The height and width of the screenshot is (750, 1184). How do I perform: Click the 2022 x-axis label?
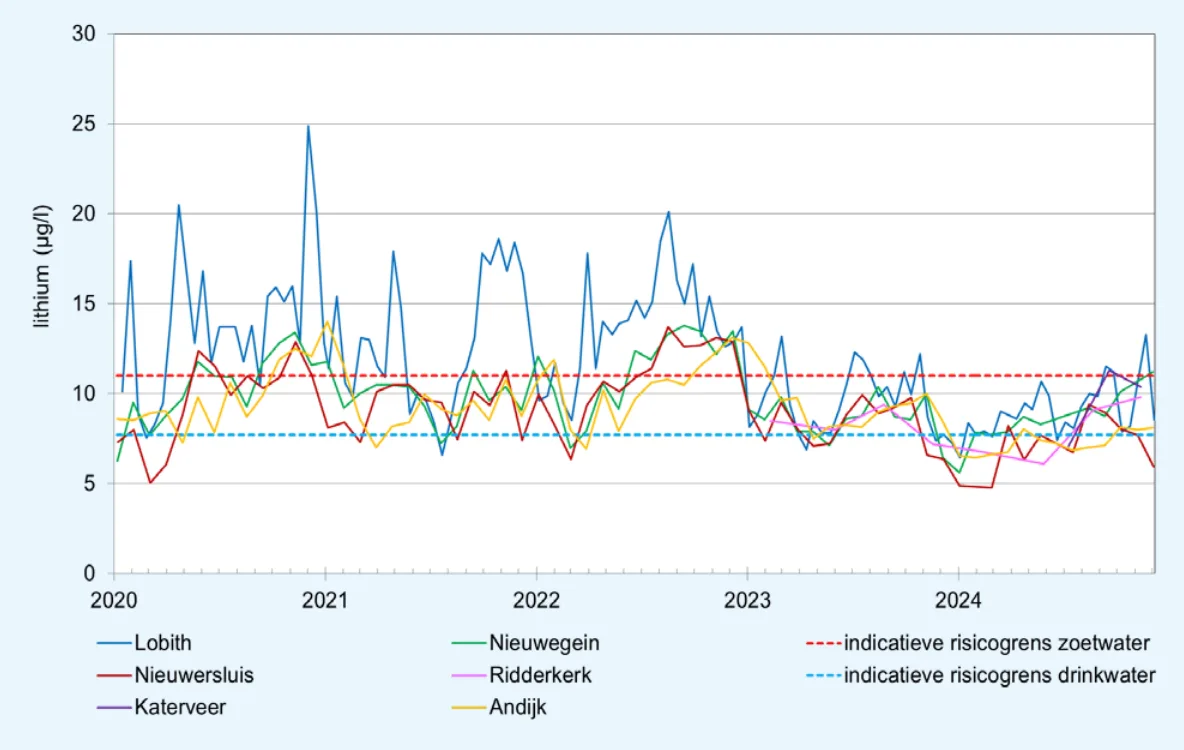coord(536,602)
